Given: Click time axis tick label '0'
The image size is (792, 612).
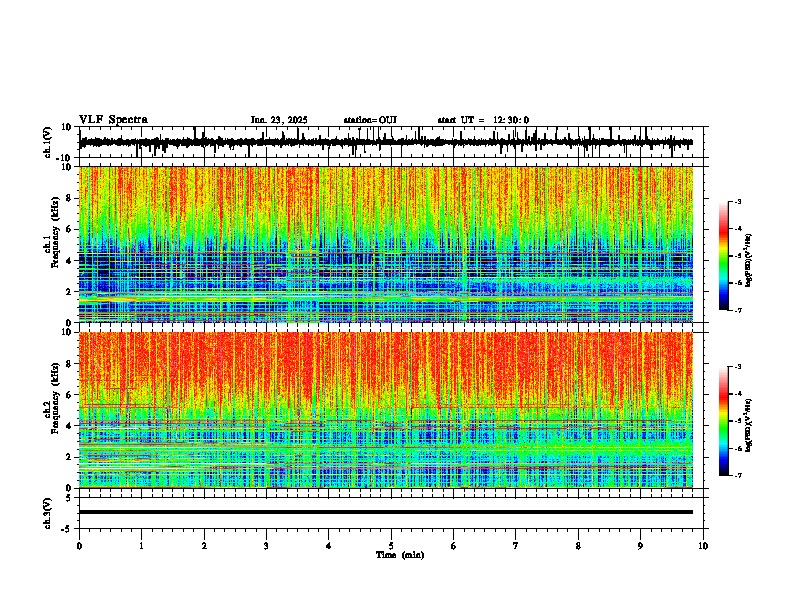Looking at the screenshot, I should 79,546.
